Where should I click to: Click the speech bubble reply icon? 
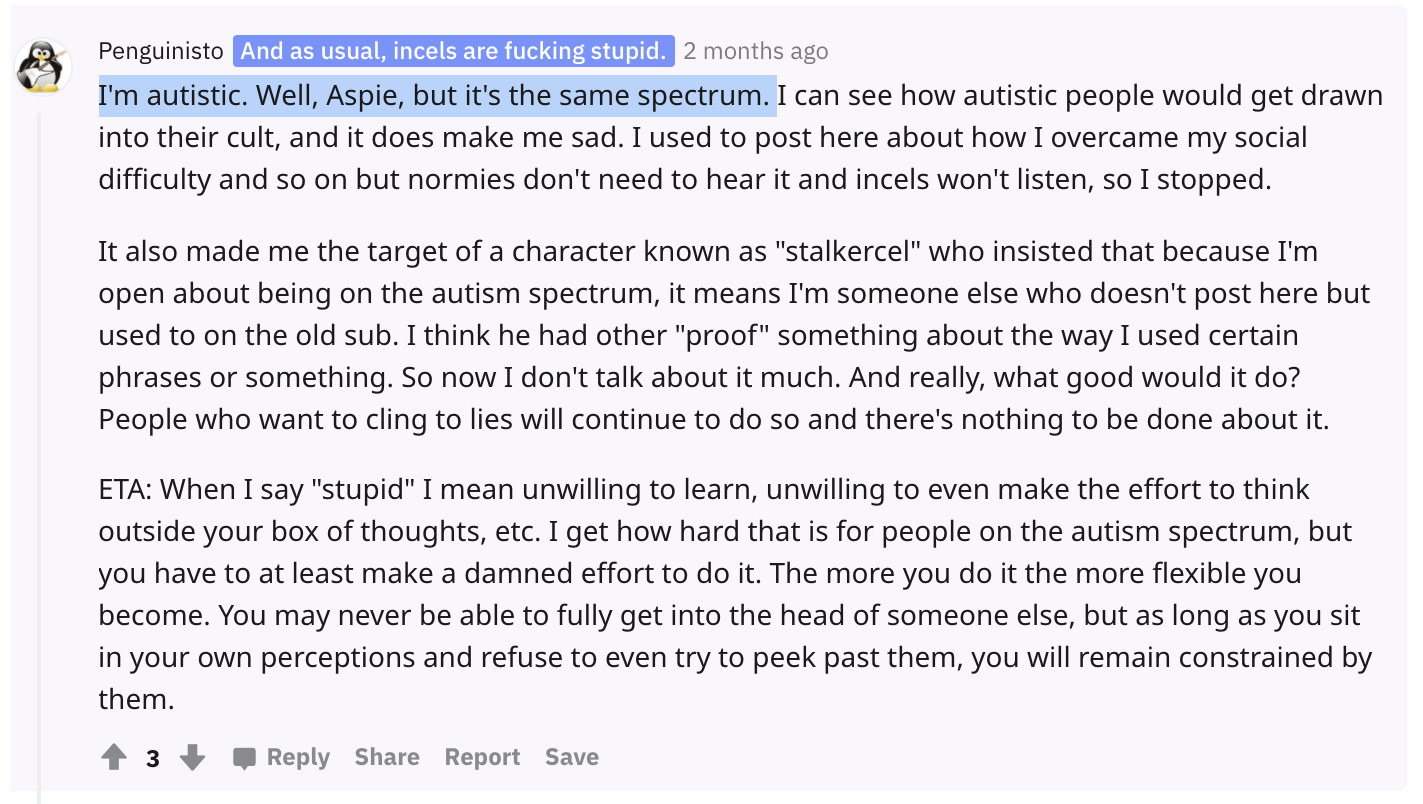244,758
